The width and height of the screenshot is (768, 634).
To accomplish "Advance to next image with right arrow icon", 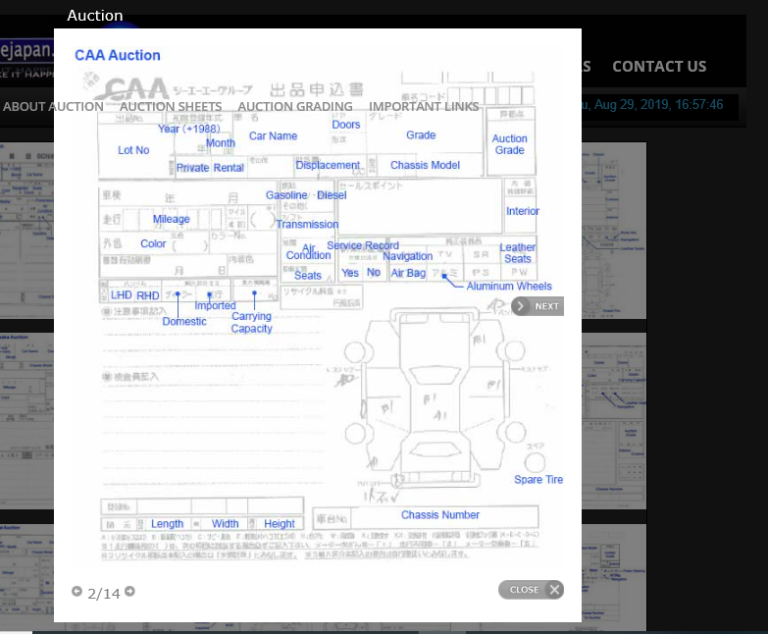I will pos(130,591).
